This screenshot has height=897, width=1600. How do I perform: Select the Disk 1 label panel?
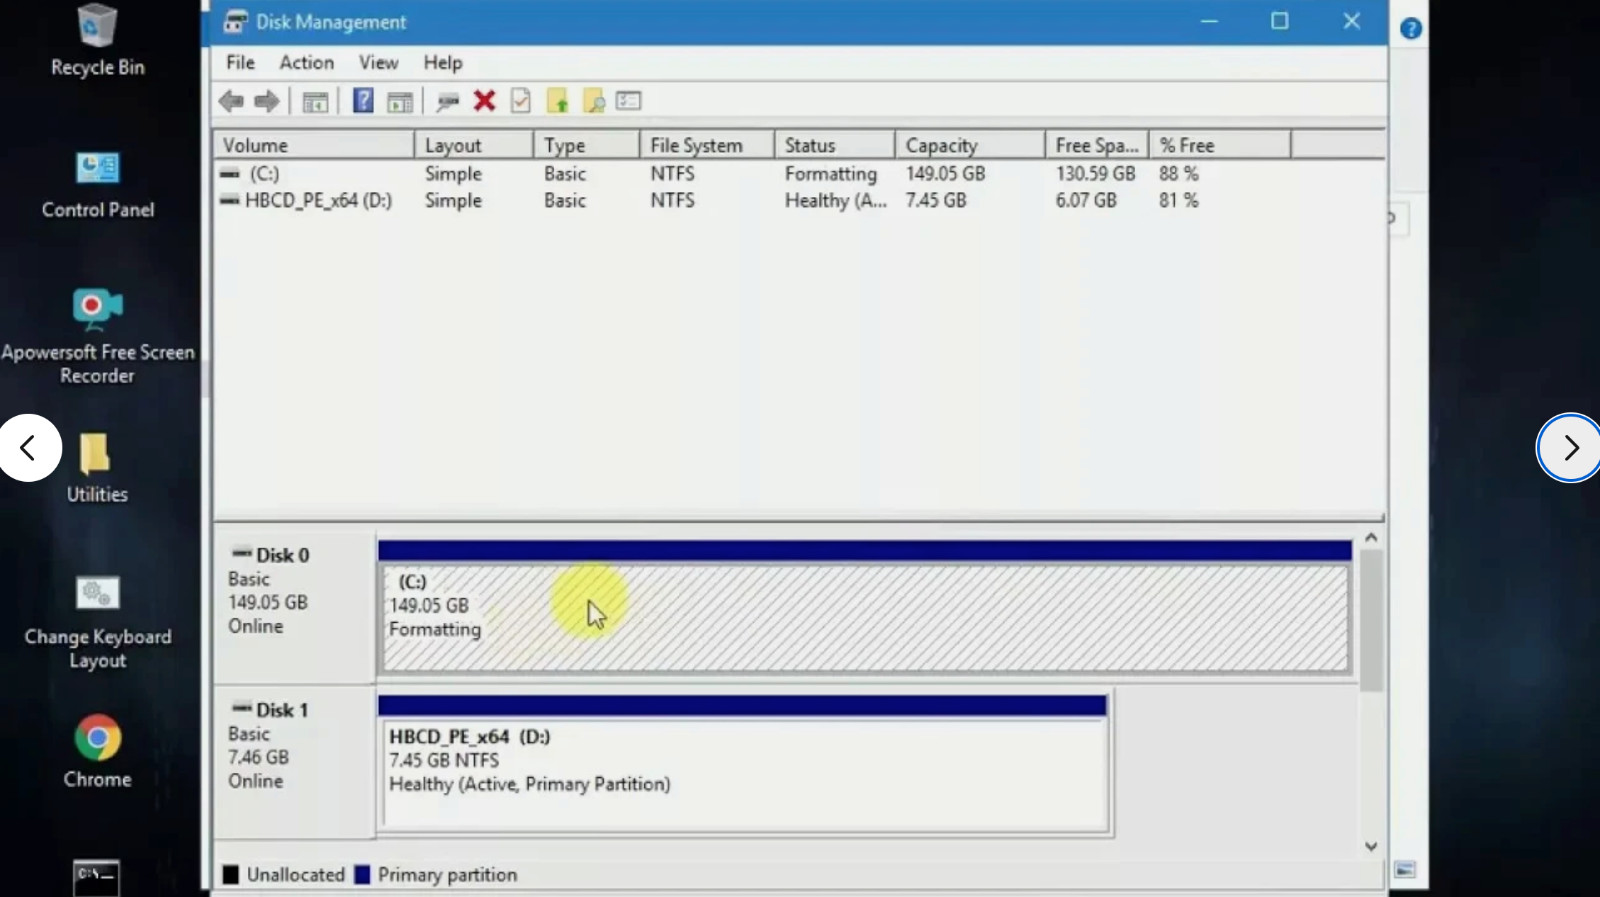click(294, 762)
